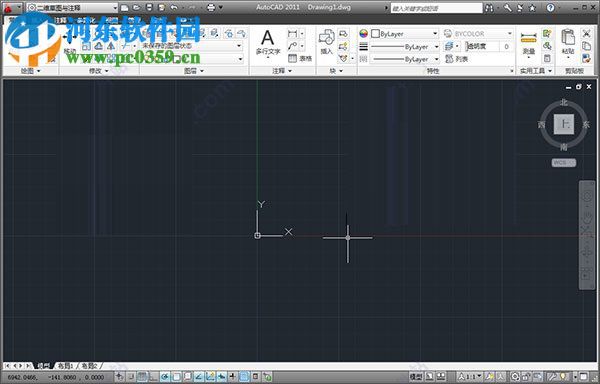Screen dimensions: 600x384
Task: Adjust the 透明度 transparency slider
Action: click(483, 46)
